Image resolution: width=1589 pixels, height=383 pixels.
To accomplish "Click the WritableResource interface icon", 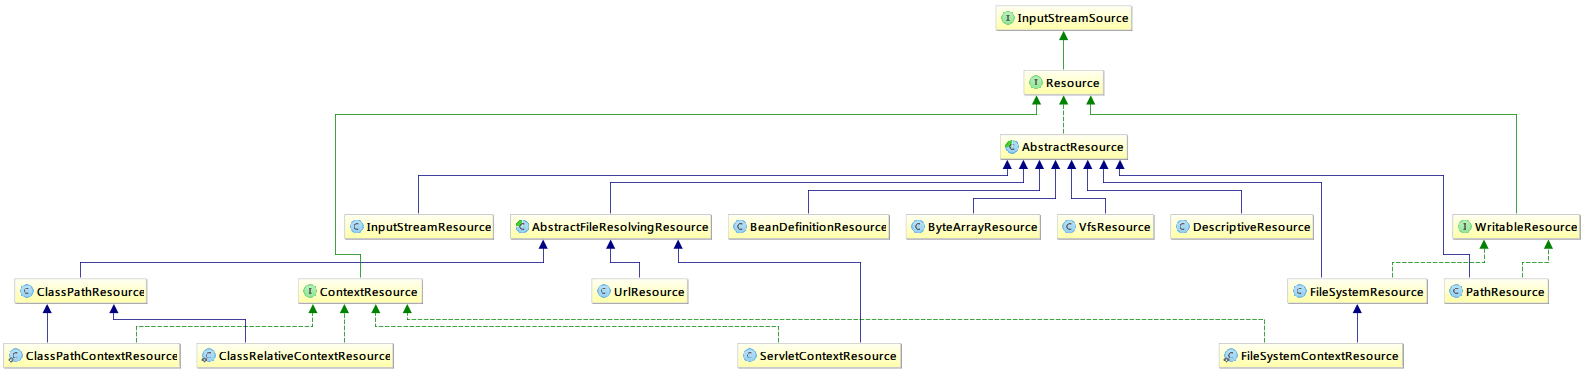I will tap(1464, 227).
